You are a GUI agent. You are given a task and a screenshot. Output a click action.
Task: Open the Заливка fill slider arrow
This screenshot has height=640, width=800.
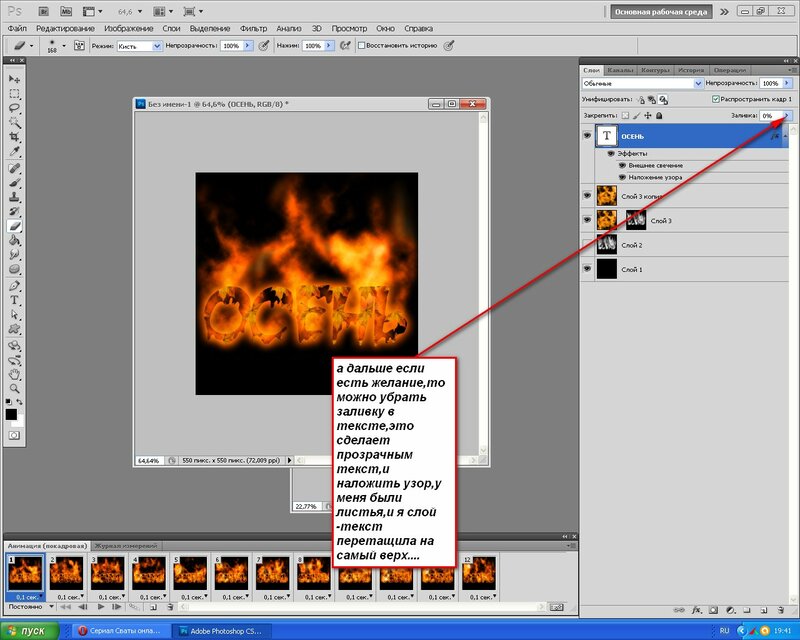[787, 116]
